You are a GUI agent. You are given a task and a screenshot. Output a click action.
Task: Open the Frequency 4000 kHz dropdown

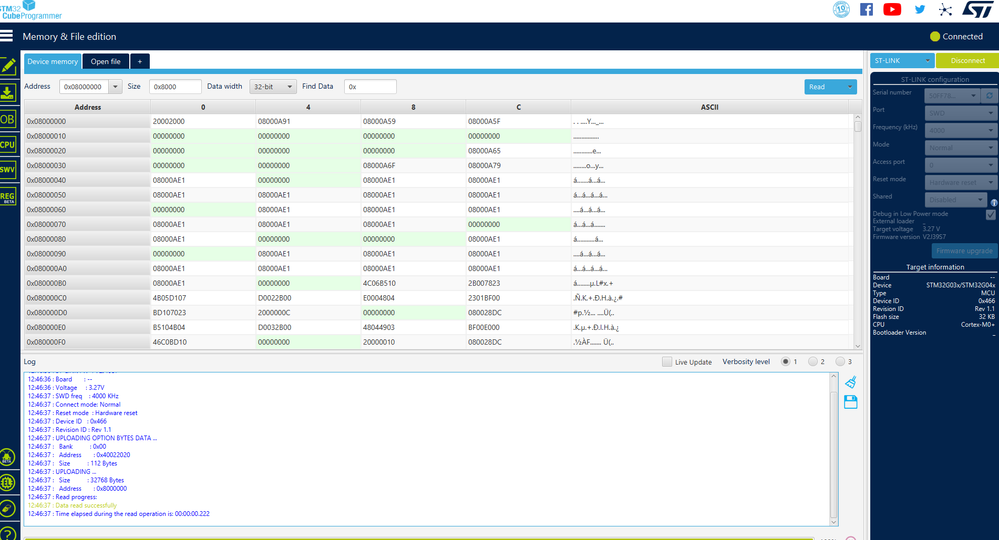(960, 130)
